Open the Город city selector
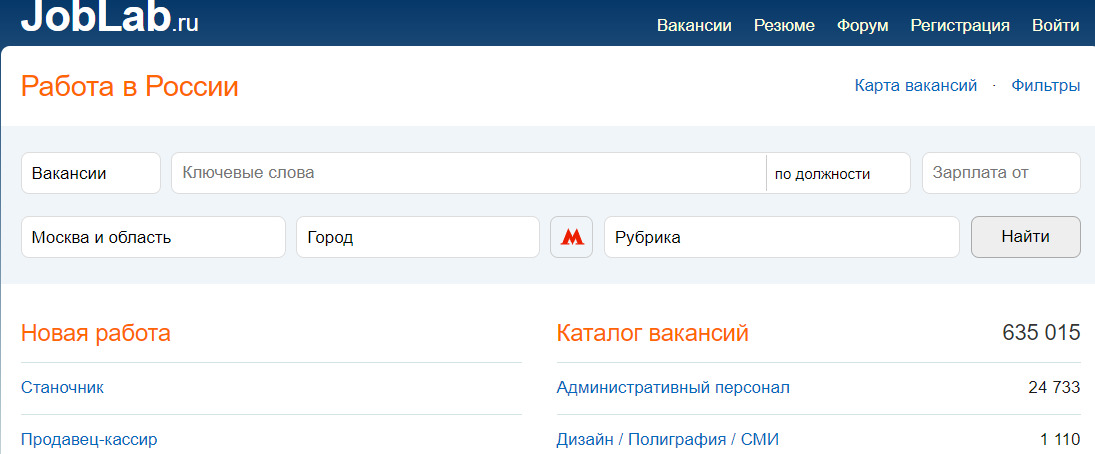Screen dimensions: 1095x454 417,237
